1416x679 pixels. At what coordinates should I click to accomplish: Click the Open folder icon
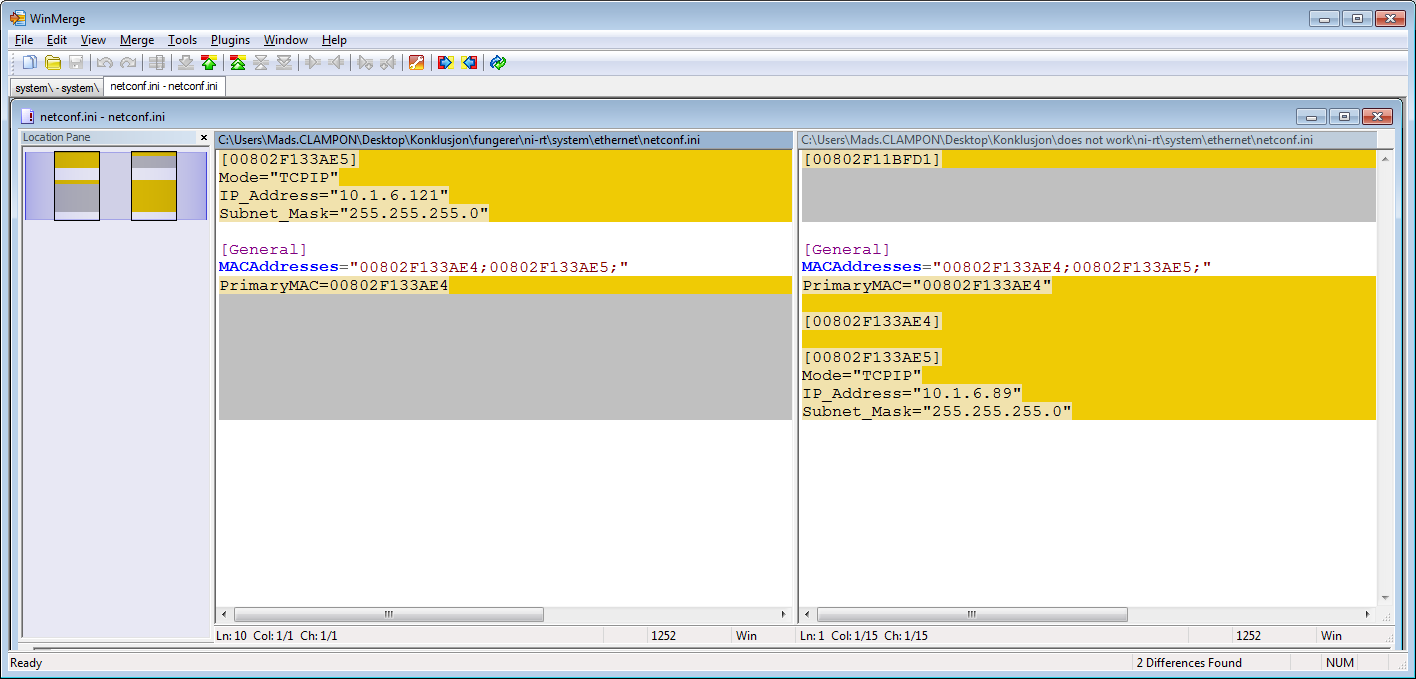pos(53,62)
